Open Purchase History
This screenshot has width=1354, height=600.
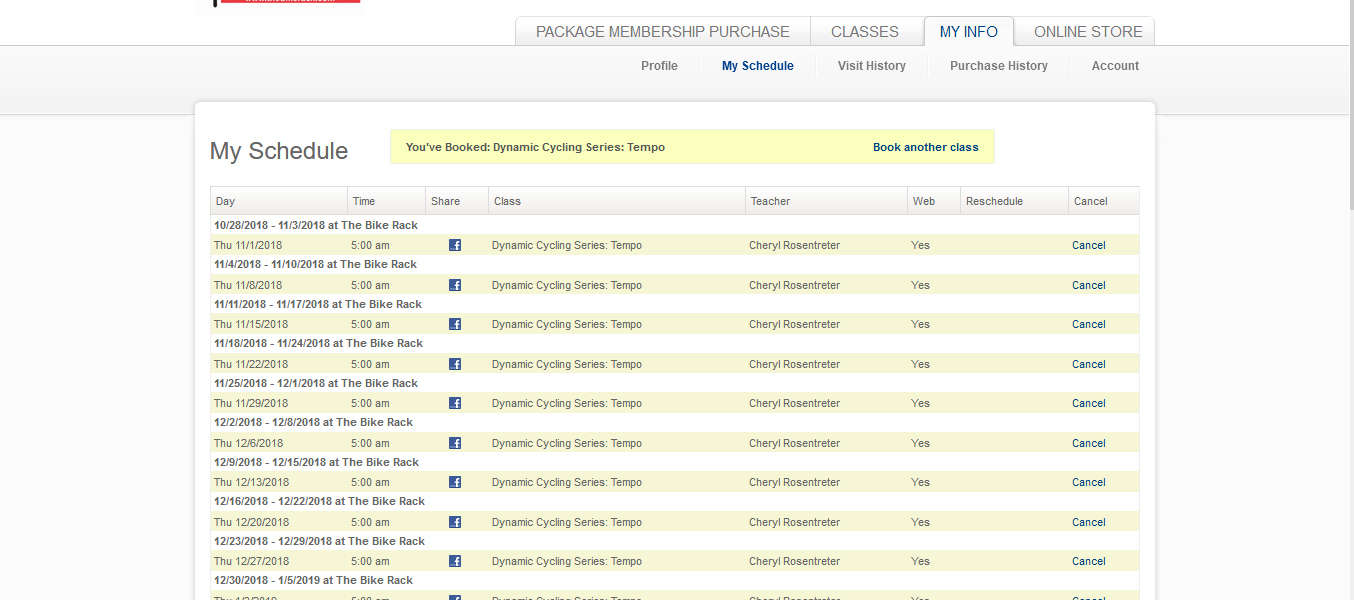tap(998, 66)
